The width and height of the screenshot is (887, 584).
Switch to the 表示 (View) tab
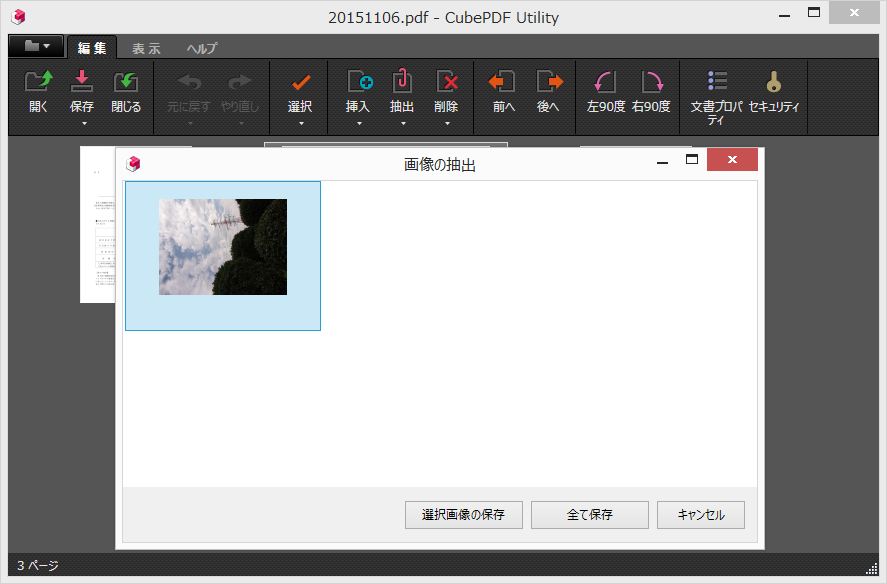(147, 49)
